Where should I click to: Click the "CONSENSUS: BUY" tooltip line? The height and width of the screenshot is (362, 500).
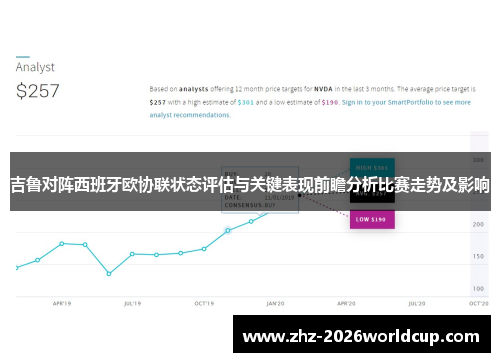pyautogui.click(x=250, y=205)
